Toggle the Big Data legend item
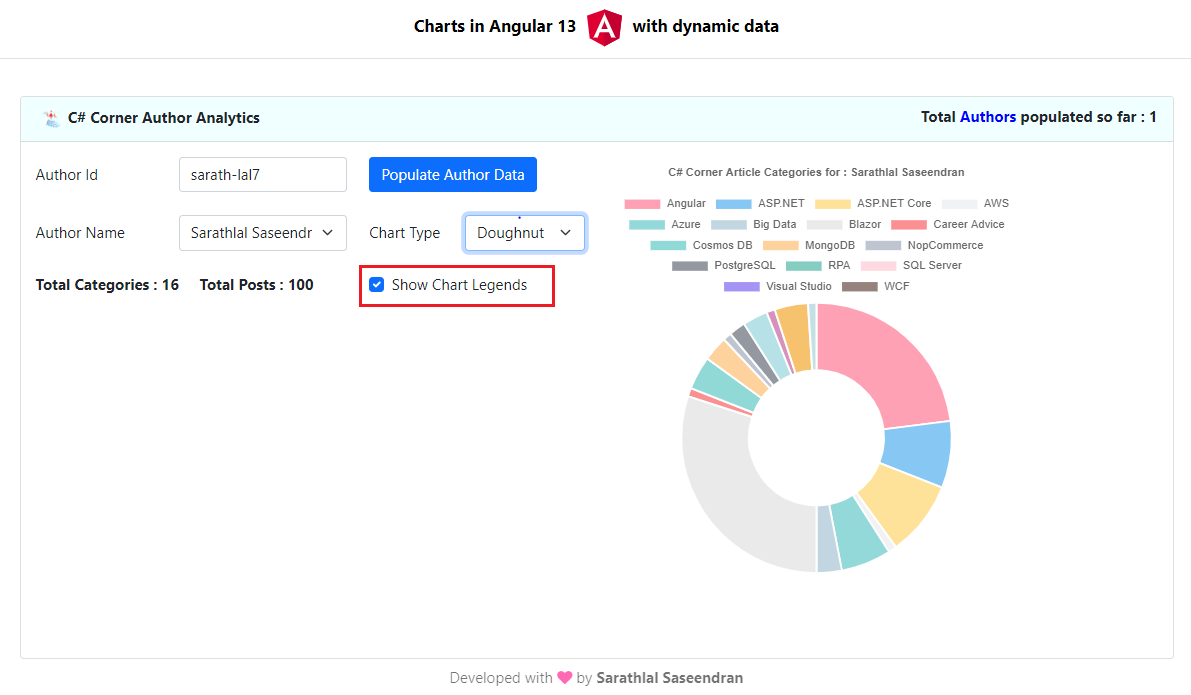 tap(753, 225)
